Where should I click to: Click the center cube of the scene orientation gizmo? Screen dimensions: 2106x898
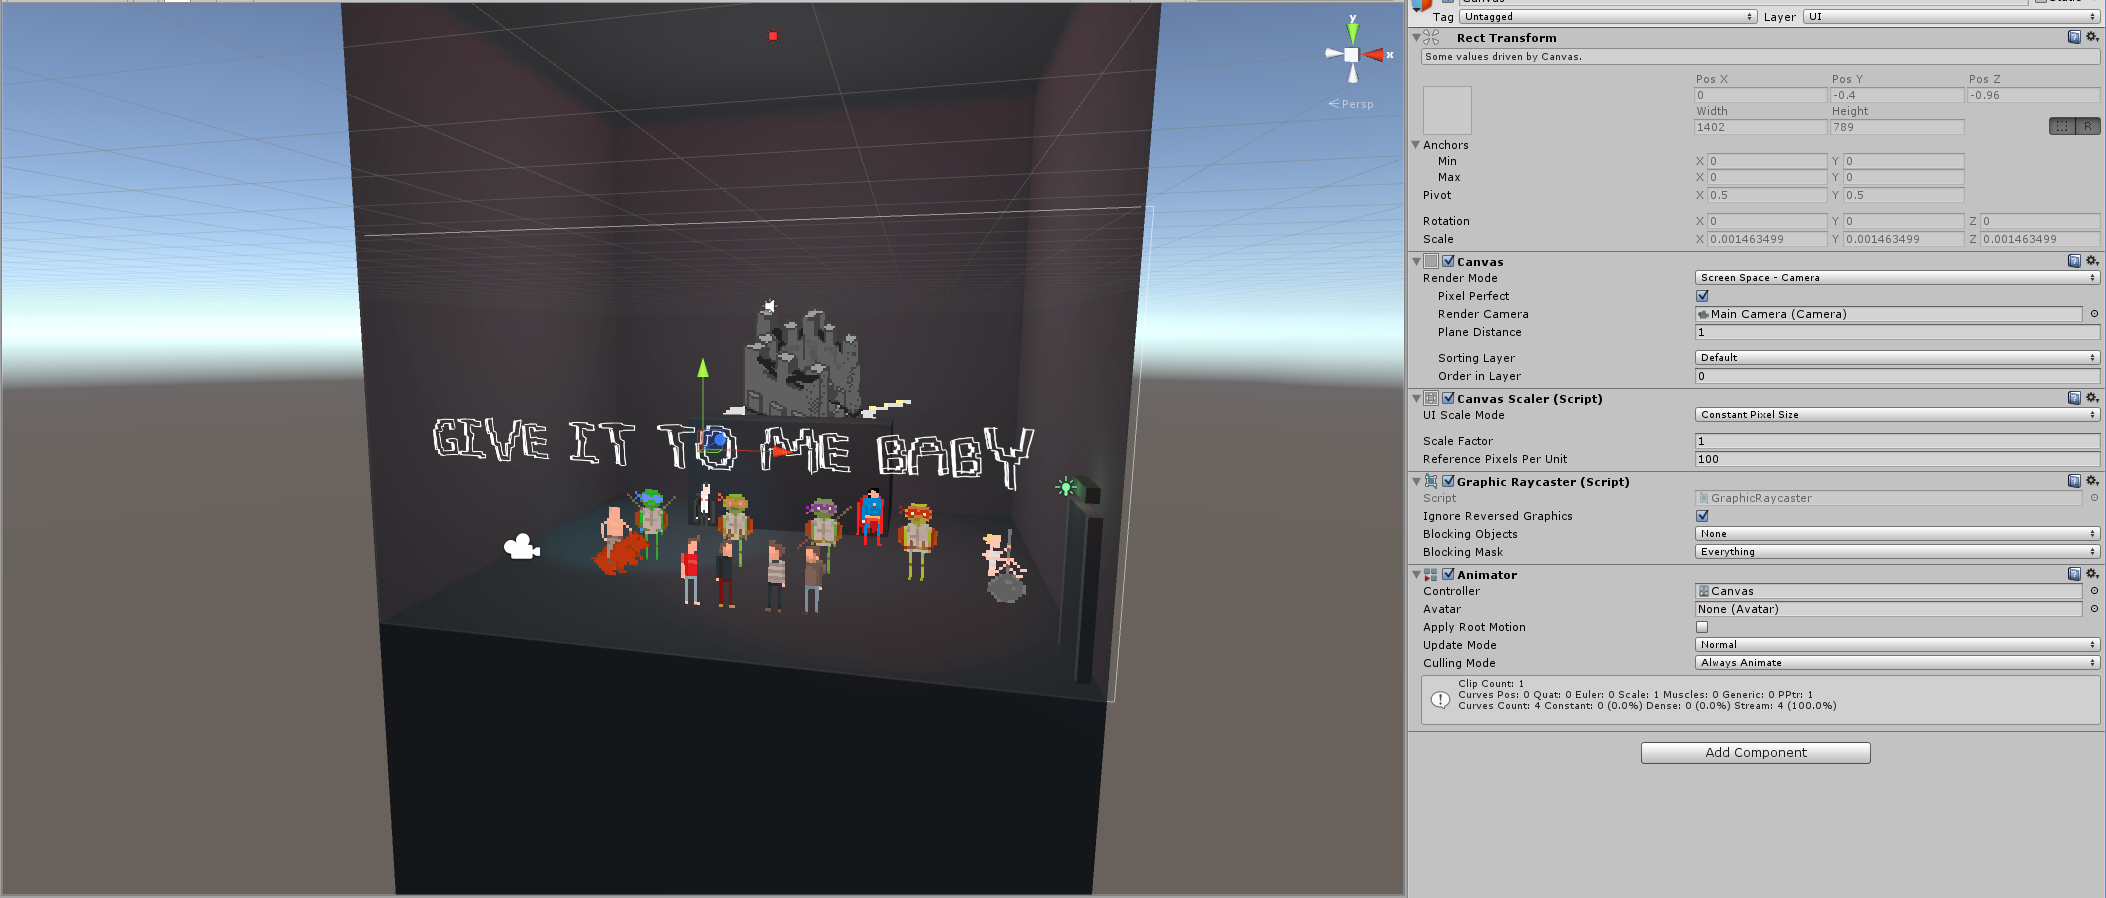1352,55
